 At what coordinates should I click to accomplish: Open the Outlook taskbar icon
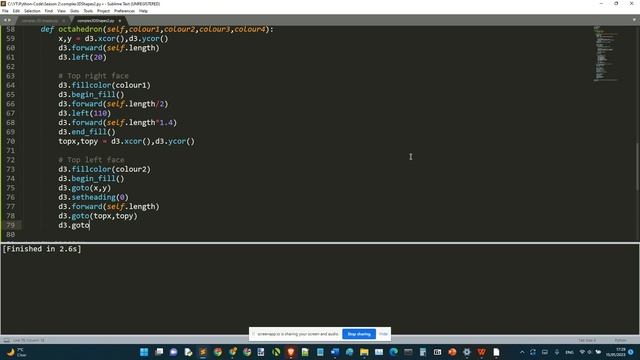pyautogui.click(x=335, y=352)
